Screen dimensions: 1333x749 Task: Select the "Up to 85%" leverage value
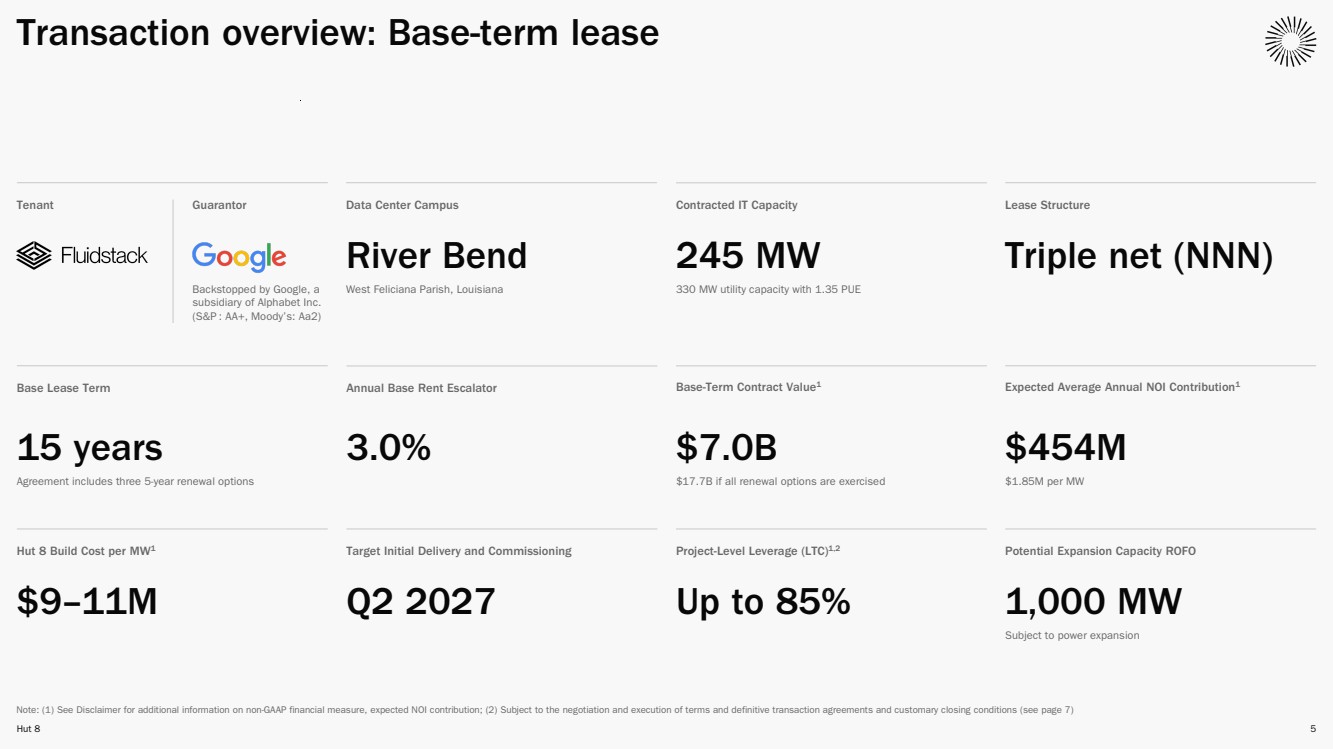[x=762, y=602]
